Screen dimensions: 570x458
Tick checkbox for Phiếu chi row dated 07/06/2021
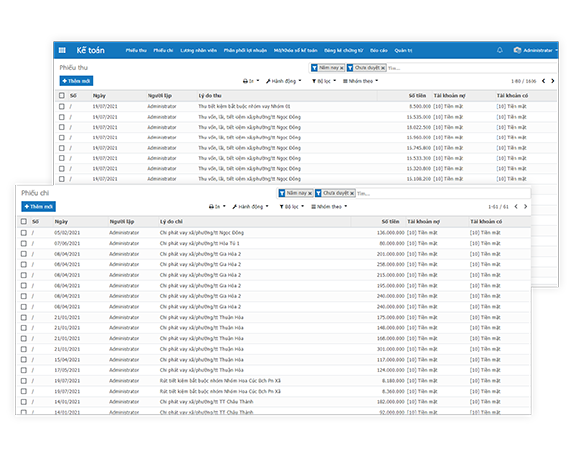24,243
